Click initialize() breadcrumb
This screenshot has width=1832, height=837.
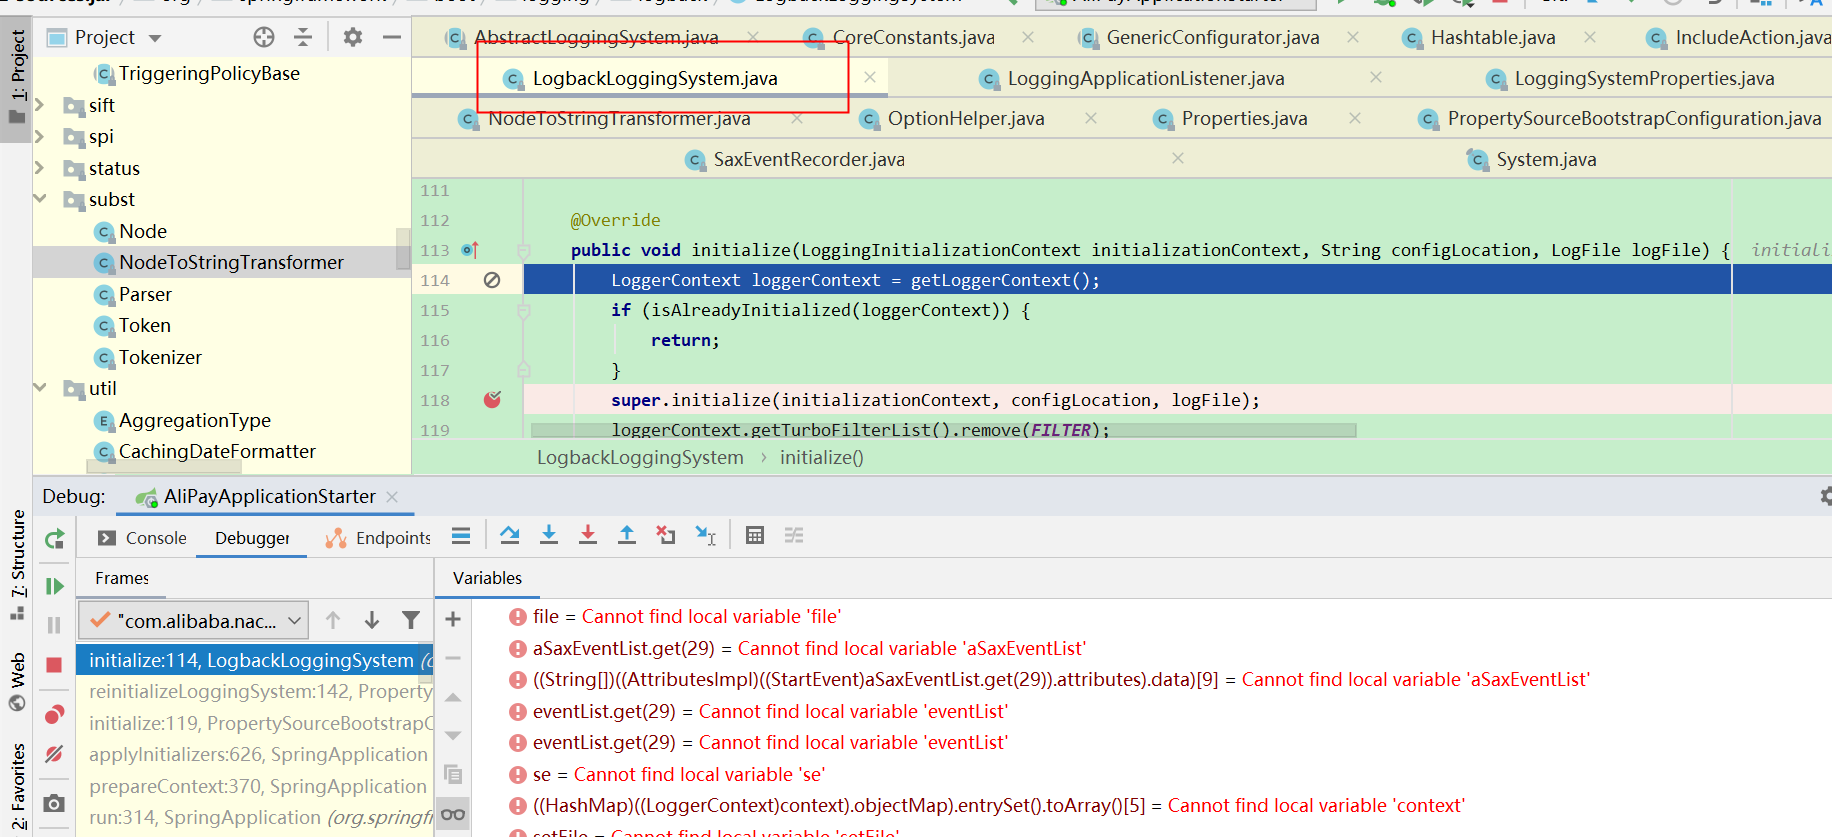tap(821, 457)
